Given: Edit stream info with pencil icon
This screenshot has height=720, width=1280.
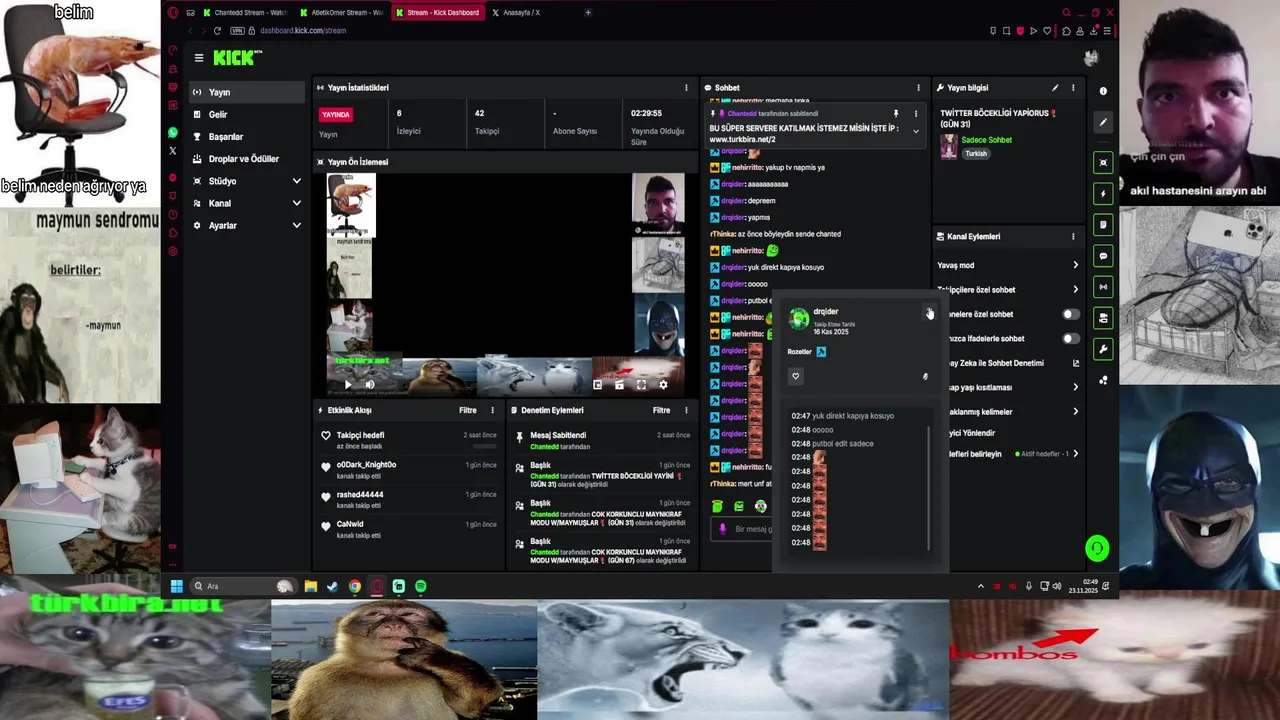Looking at the screenshot, I should (1055, 88).
